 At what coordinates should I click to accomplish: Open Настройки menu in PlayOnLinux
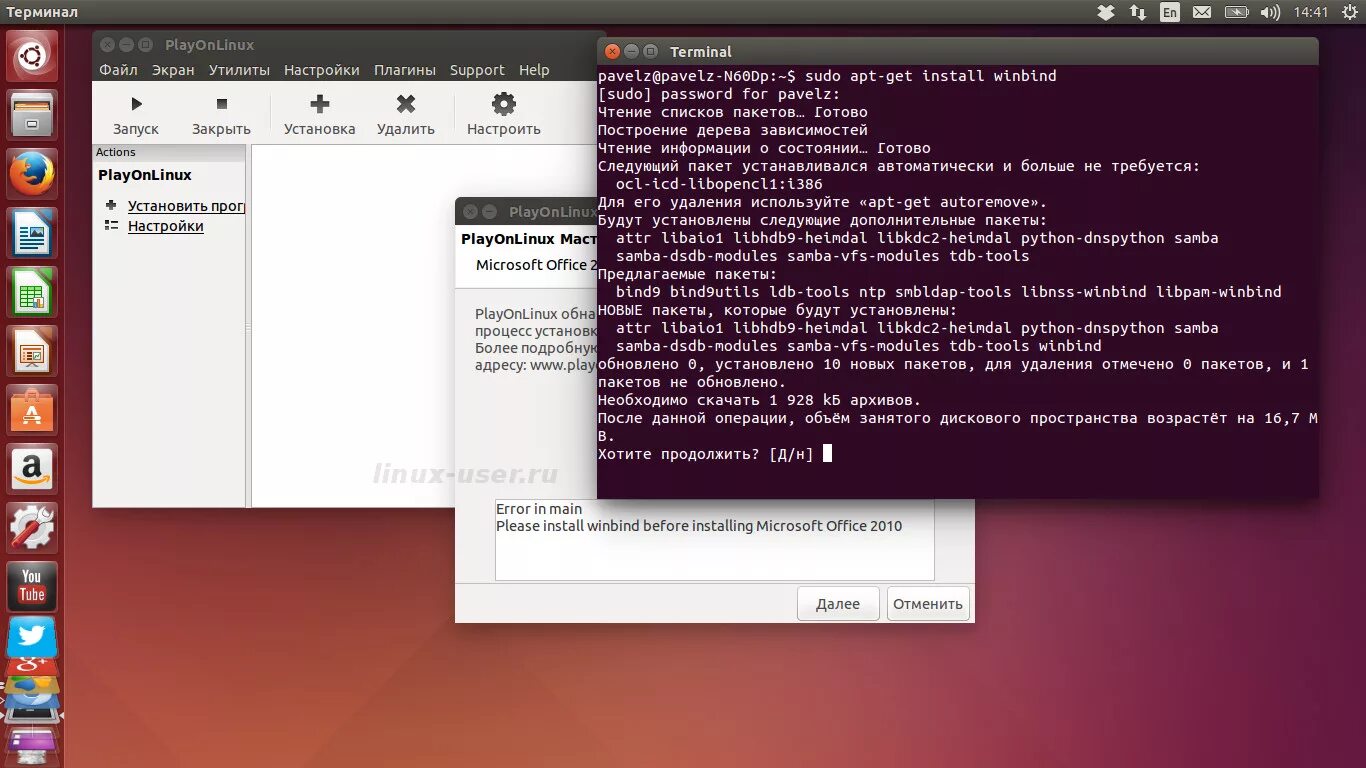[x=321, y=70]
